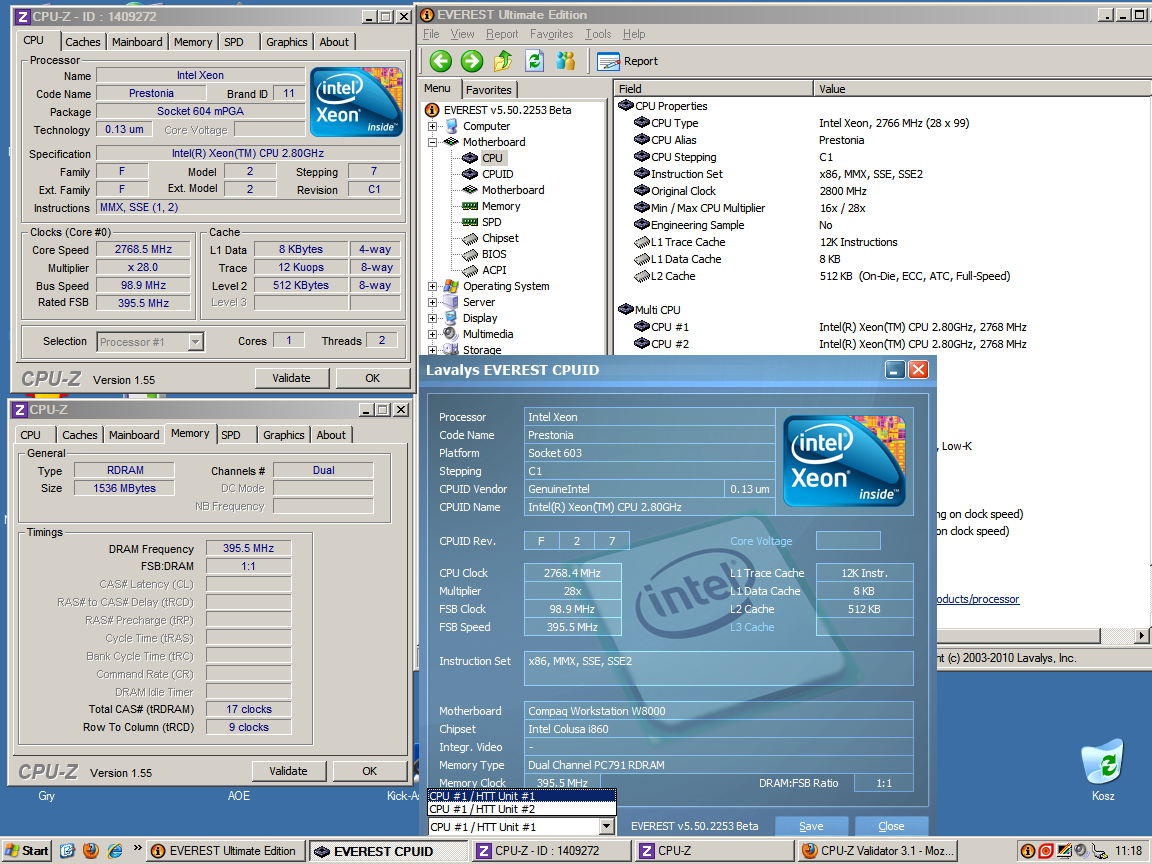Select the Chipset tree item

pos(500,238)
